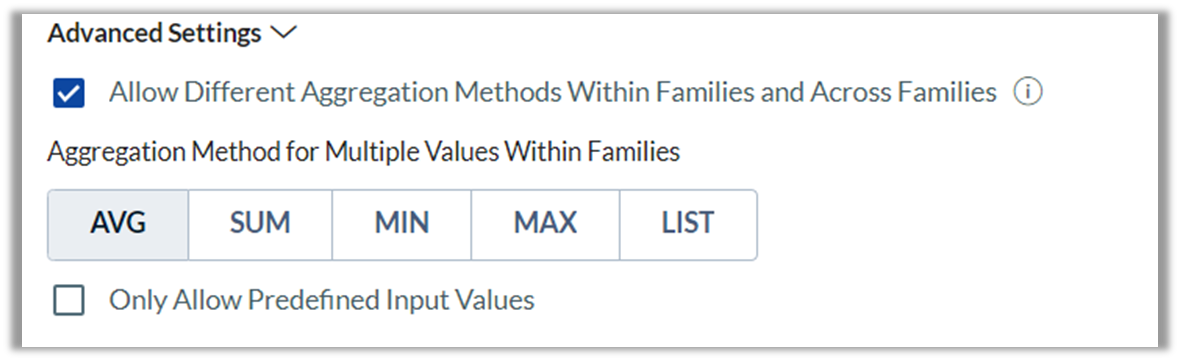The height and width of the screenshot is (361, 1180).
Task: Switch aggregation method to SUM
Action: (x=260, y=224)
